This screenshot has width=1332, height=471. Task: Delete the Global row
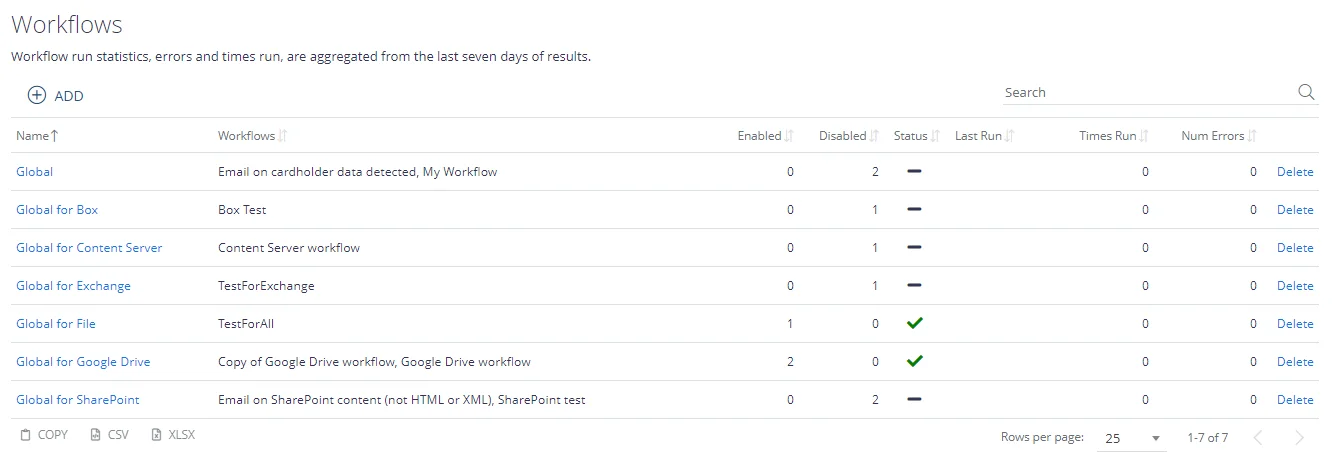pyautogui.click(x=1295, y=172)
